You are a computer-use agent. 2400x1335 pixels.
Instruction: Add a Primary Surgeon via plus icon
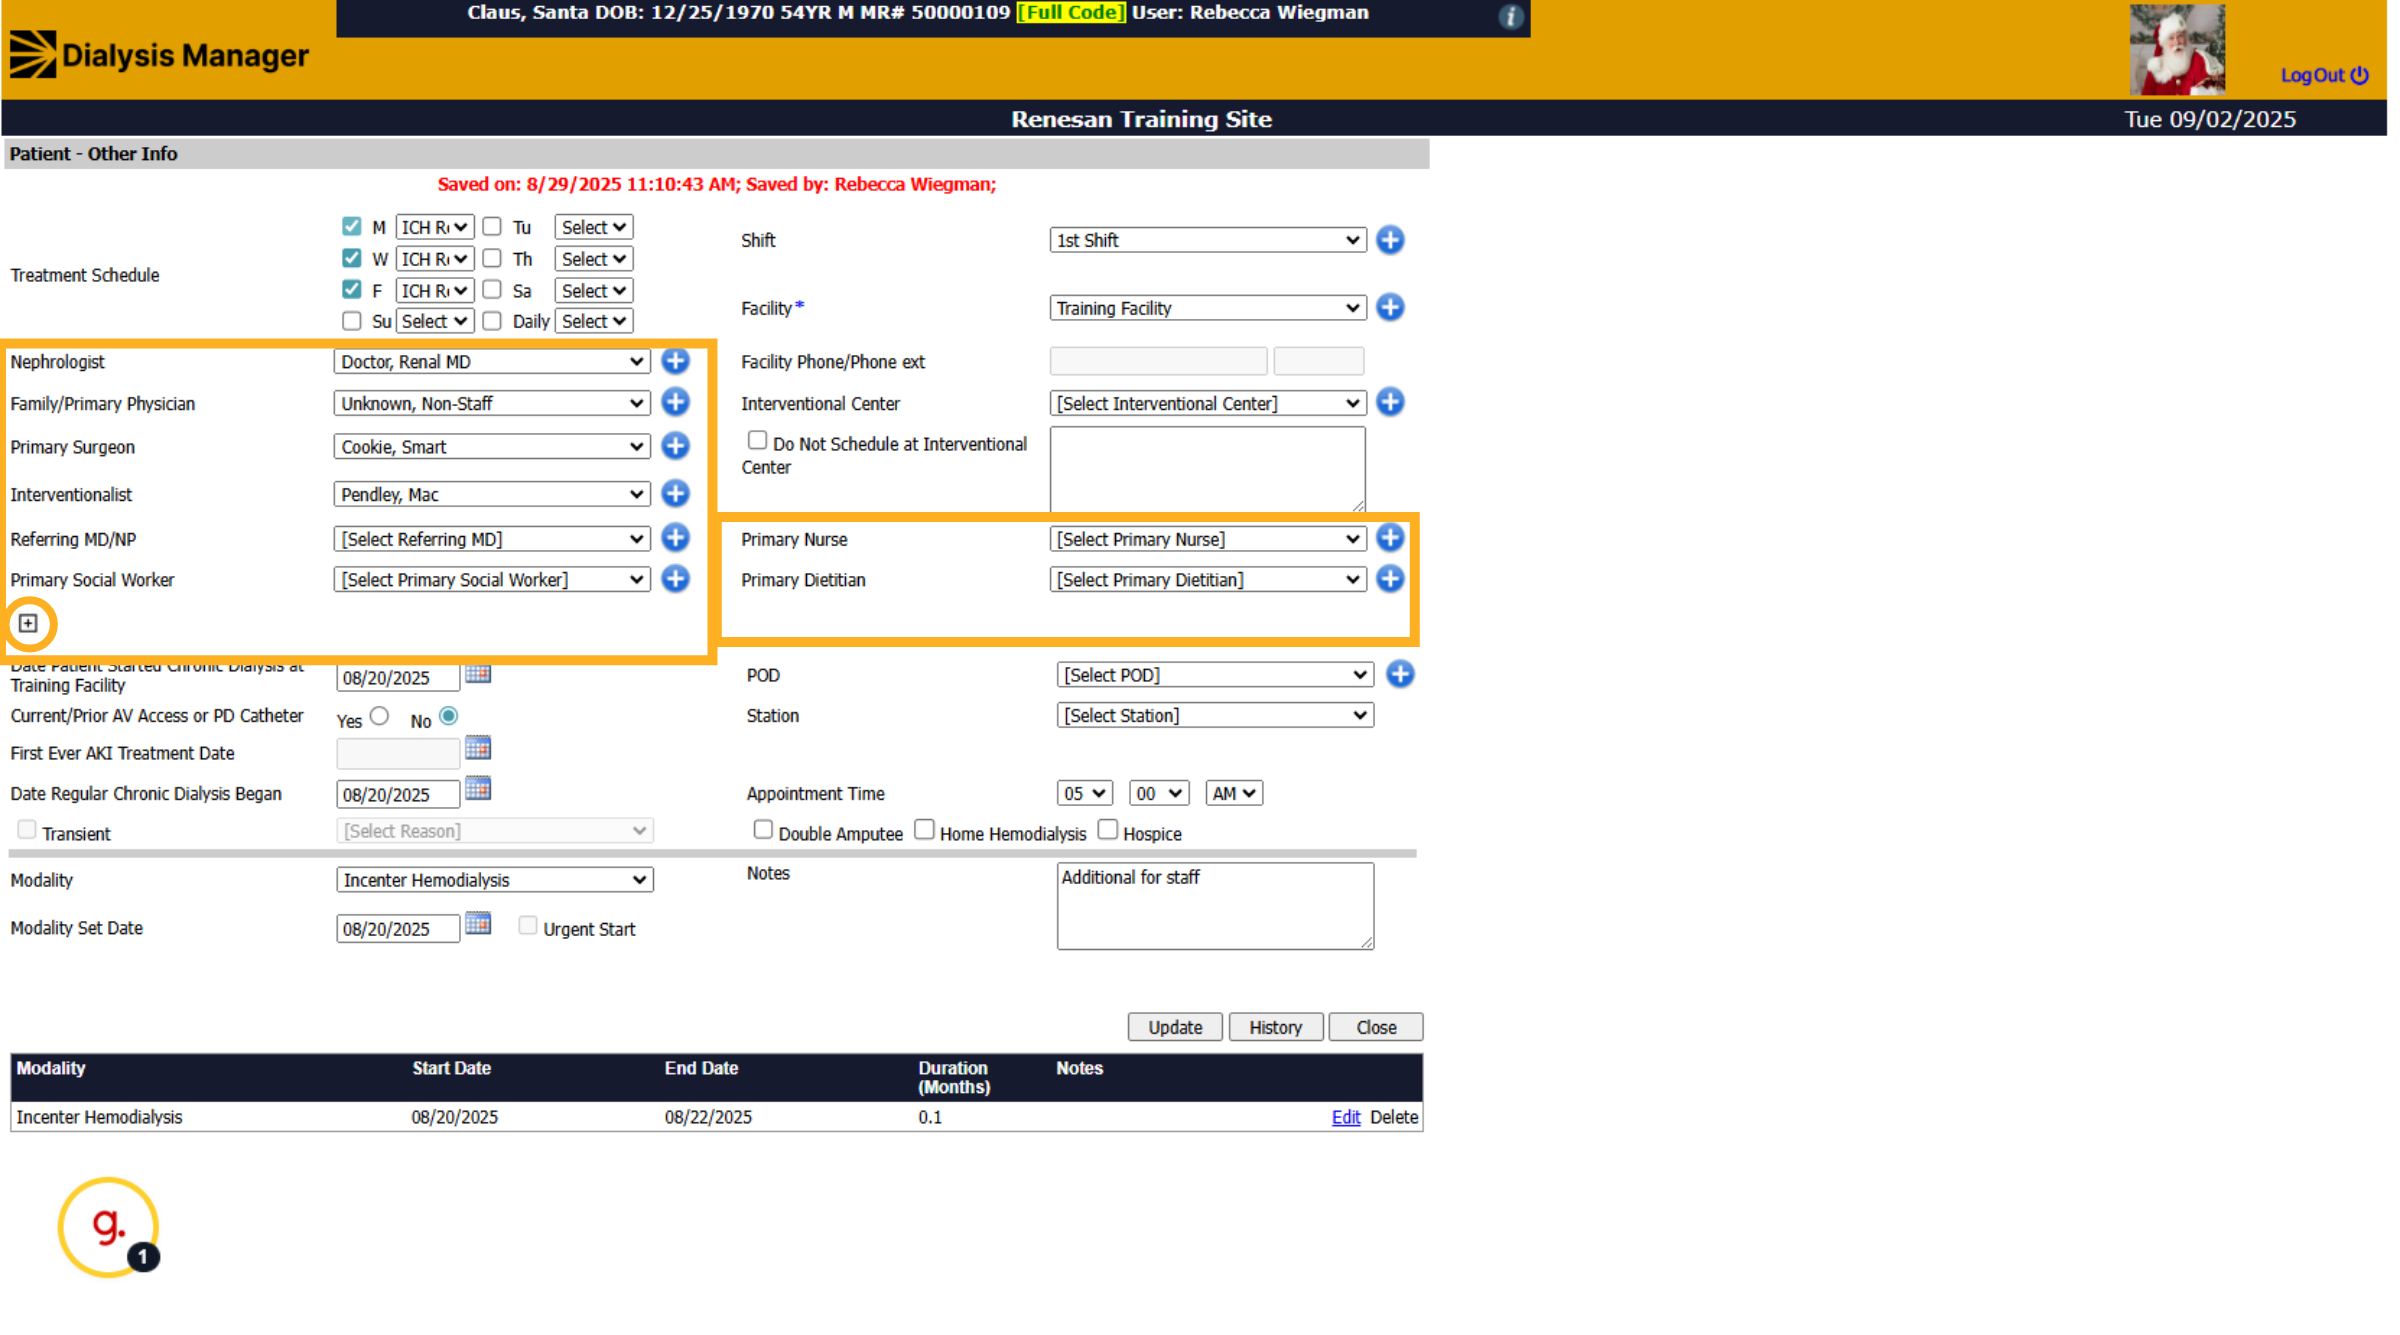click(x=676, y=446)
